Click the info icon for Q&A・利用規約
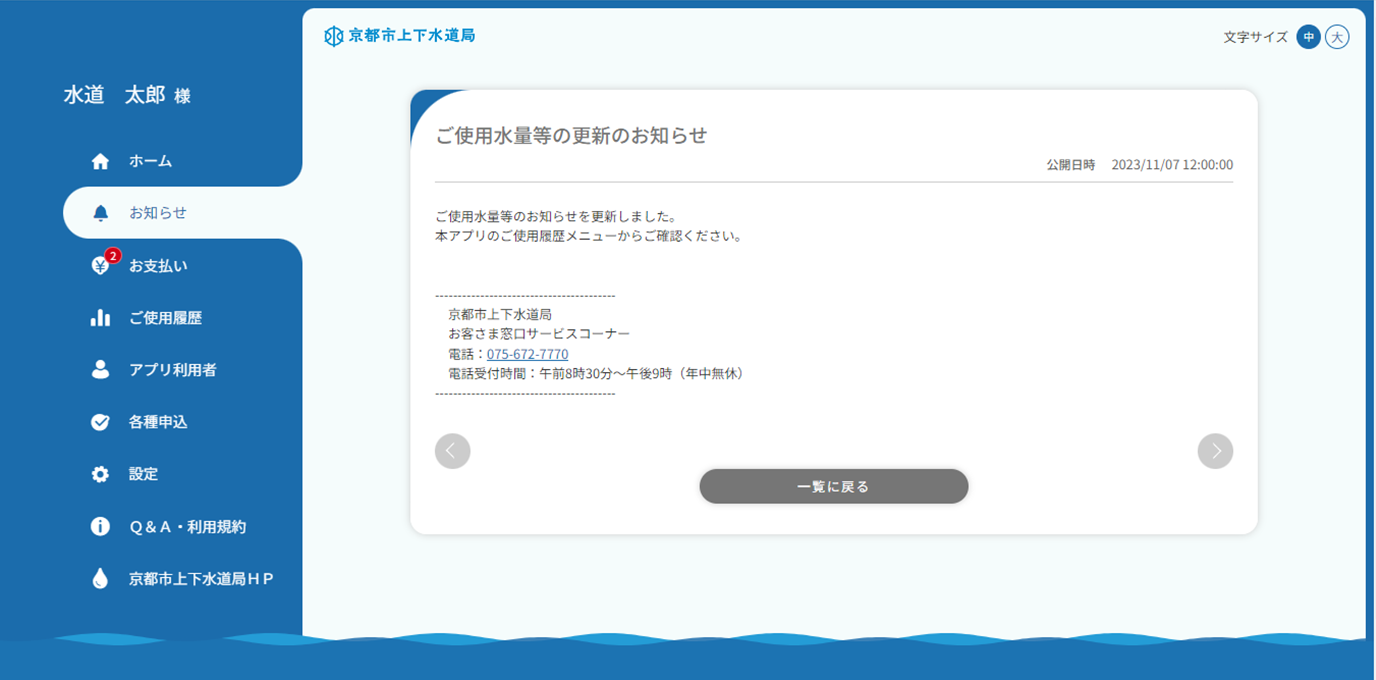This screenshot has height=680, width=1376. (100, 526)
